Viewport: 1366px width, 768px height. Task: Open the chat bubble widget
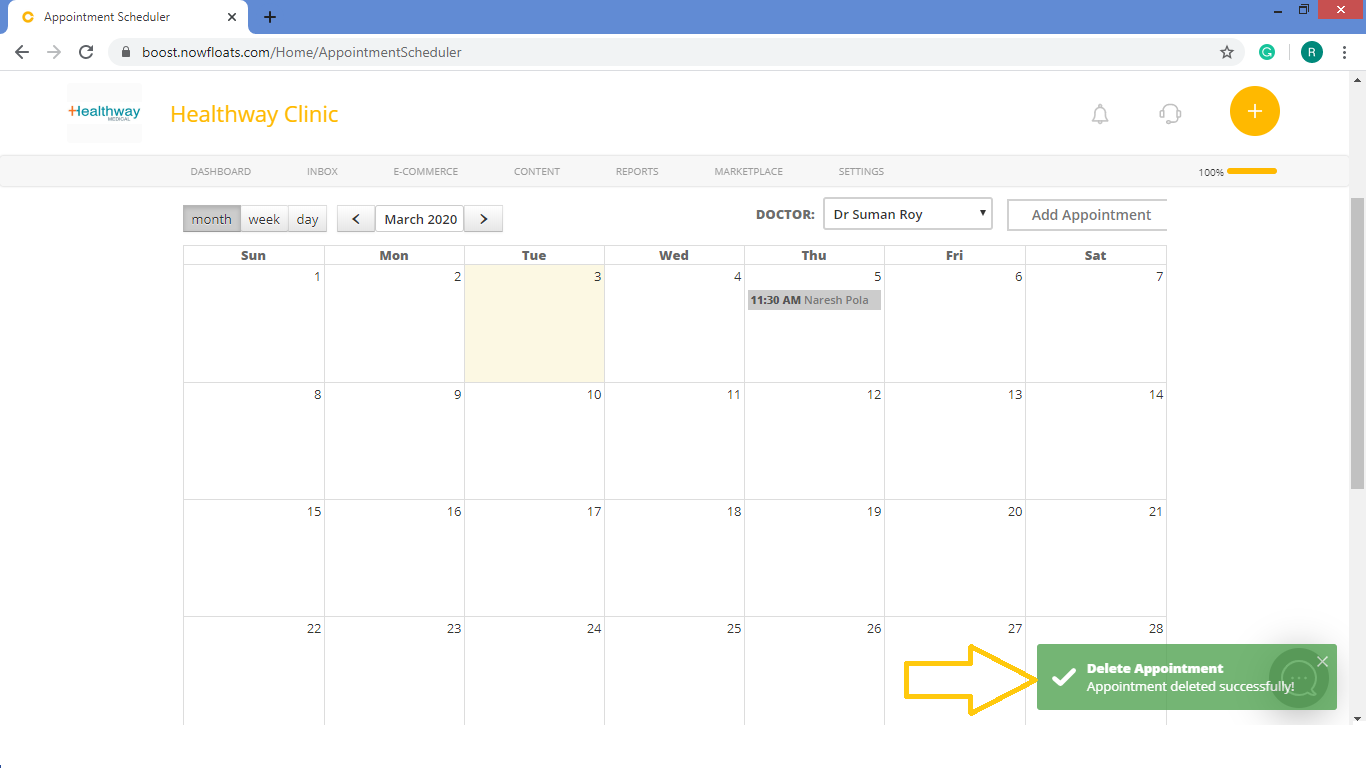[x=1299, y=678]
